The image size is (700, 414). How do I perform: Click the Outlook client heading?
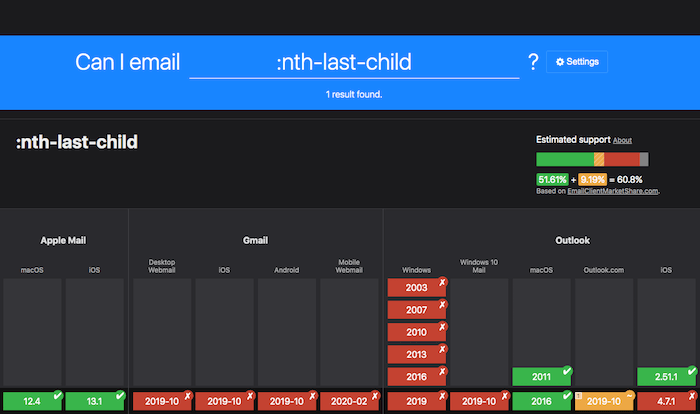coord(573,240)
